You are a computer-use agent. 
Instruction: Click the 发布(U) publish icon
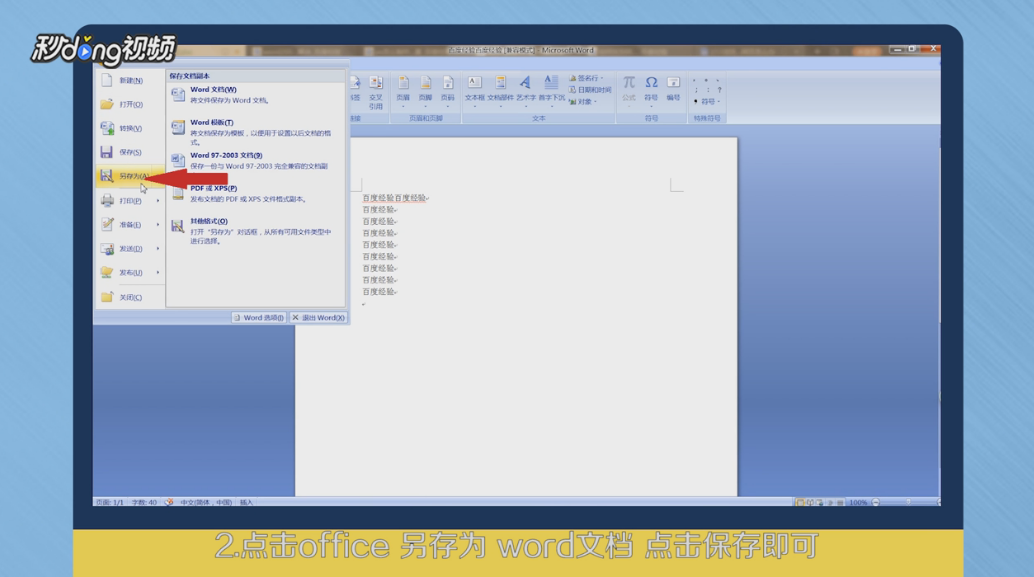pos(107,272)
